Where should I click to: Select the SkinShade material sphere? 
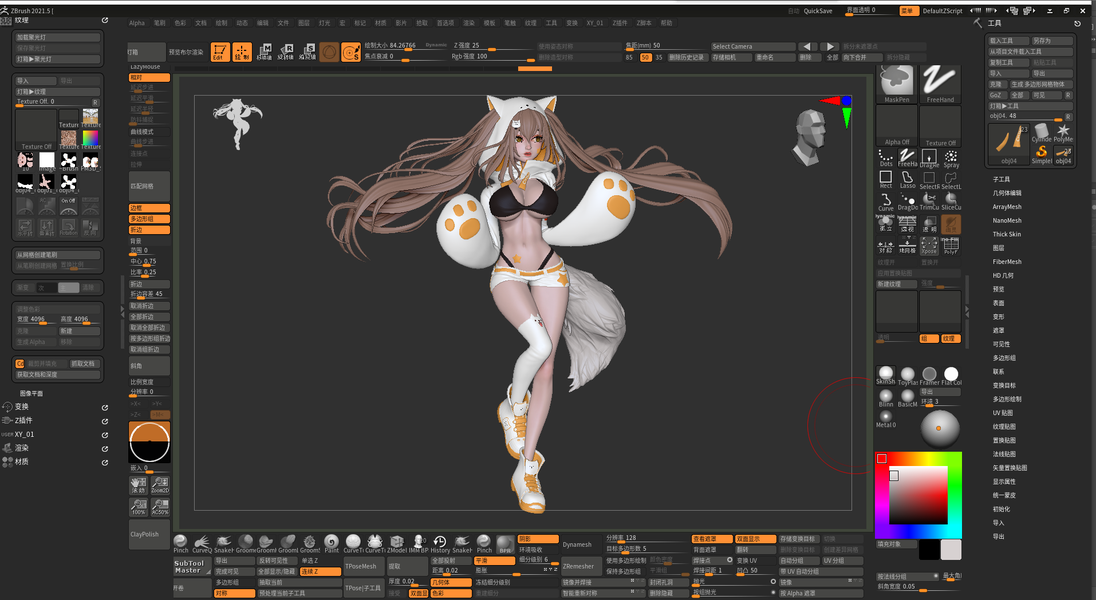886,376
